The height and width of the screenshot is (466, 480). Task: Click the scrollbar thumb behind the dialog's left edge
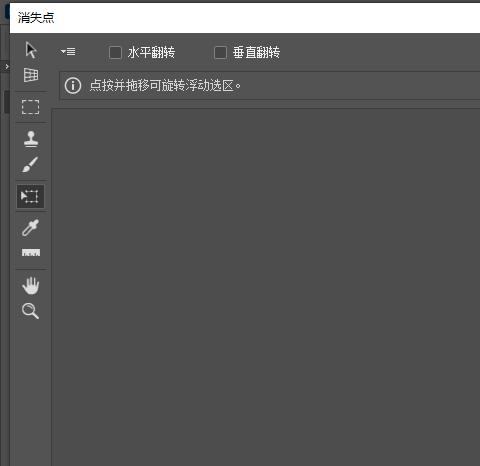[6, 102]
